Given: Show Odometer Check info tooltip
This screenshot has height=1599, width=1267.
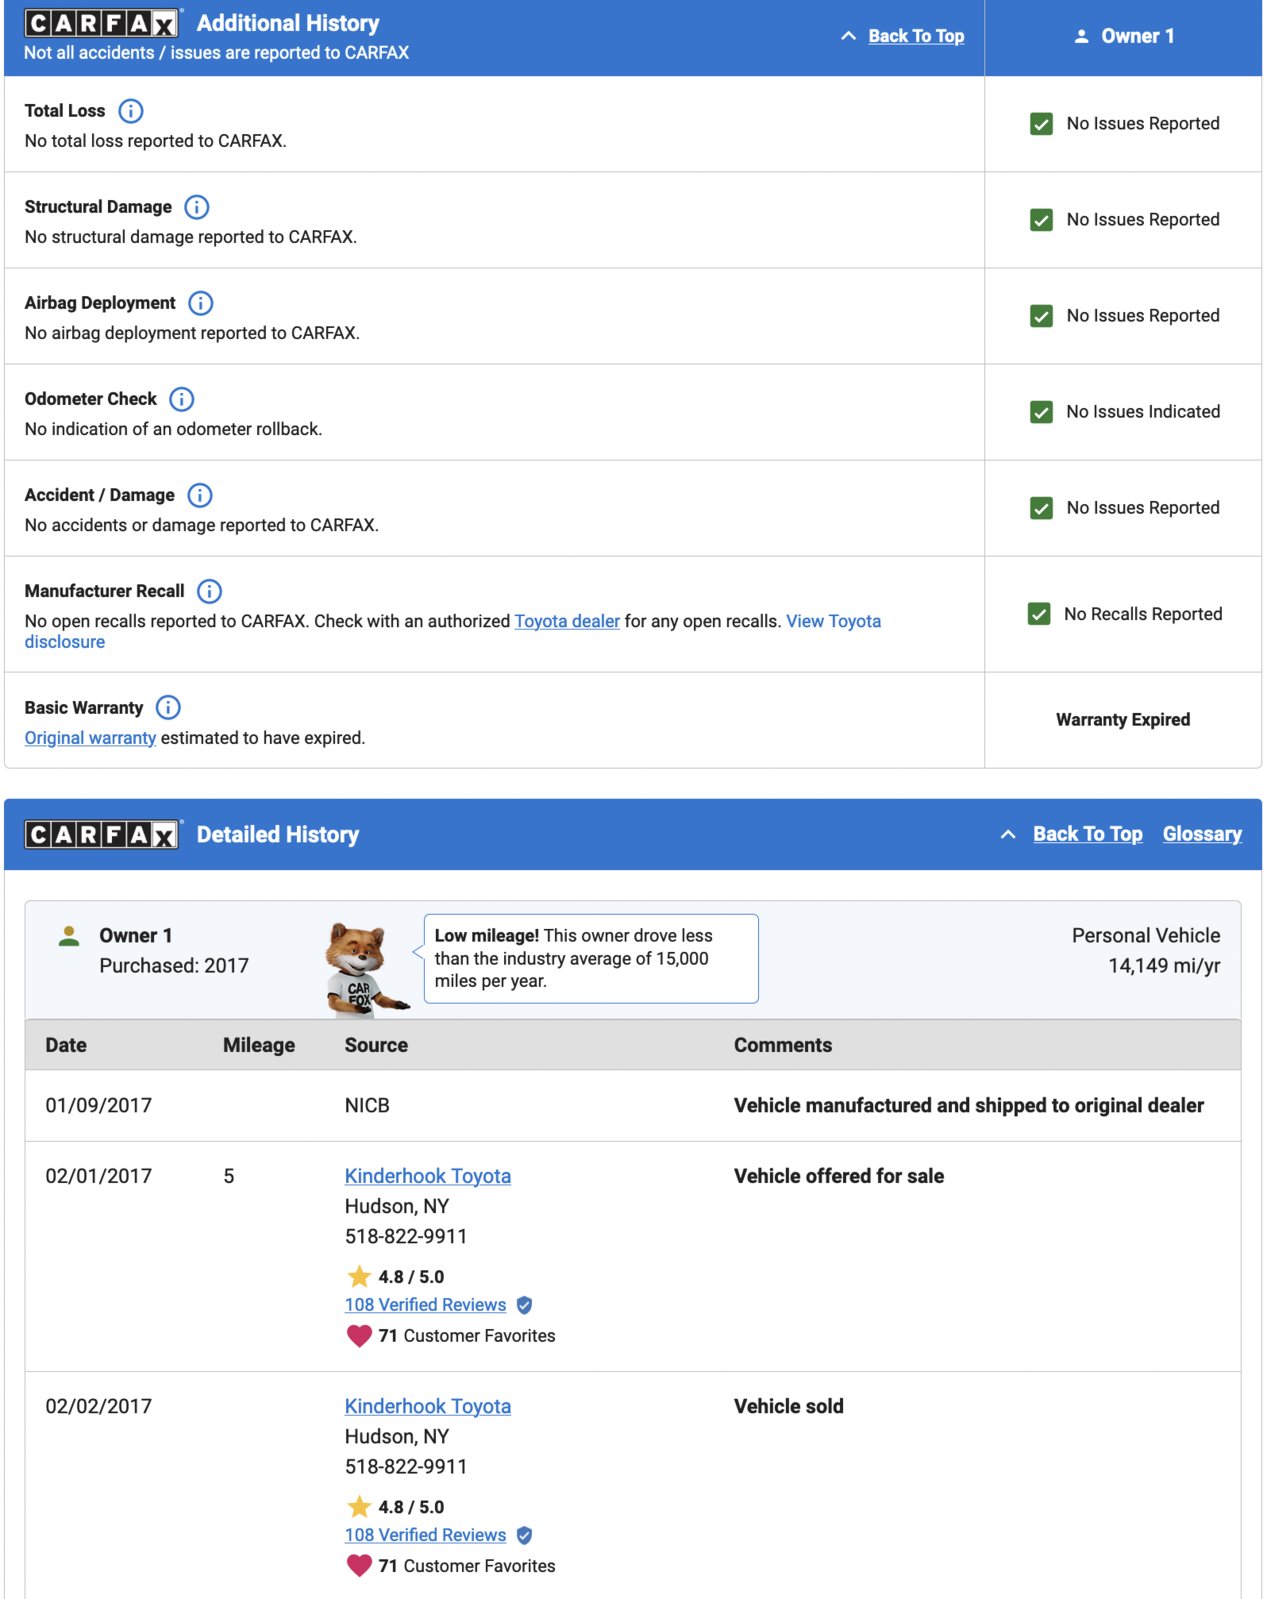Looking at the screenshot, I should click(x=182, y=399).
